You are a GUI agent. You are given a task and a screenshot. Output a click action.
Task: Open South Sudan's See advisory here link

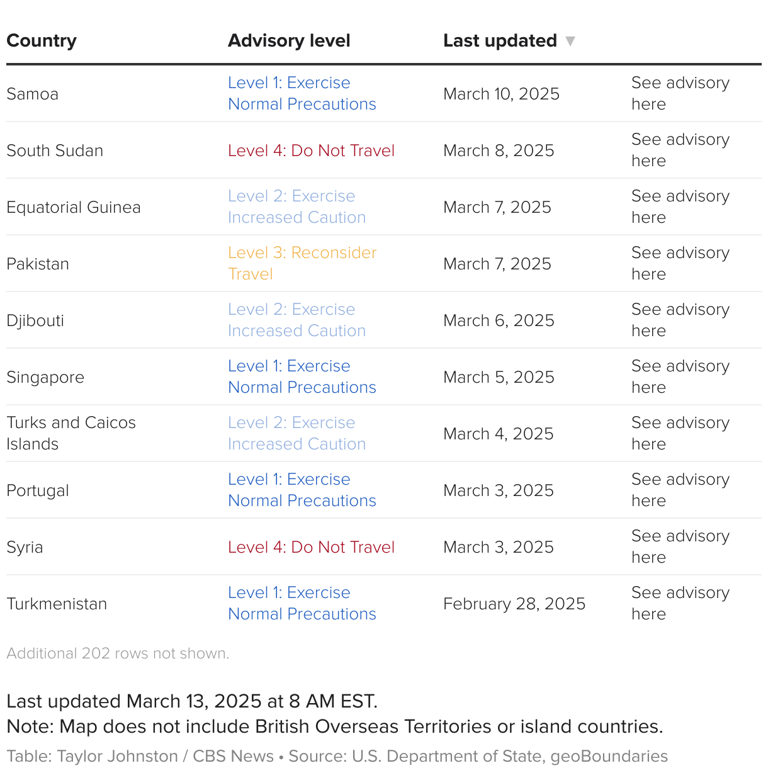680,150
